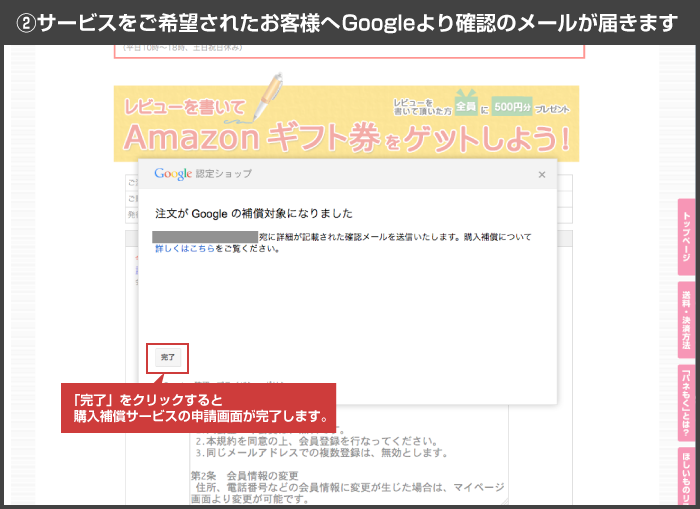700x509 pixels.
Task: Click the 第2条 会員情報の変更 text
Action: tap(245, 476)
